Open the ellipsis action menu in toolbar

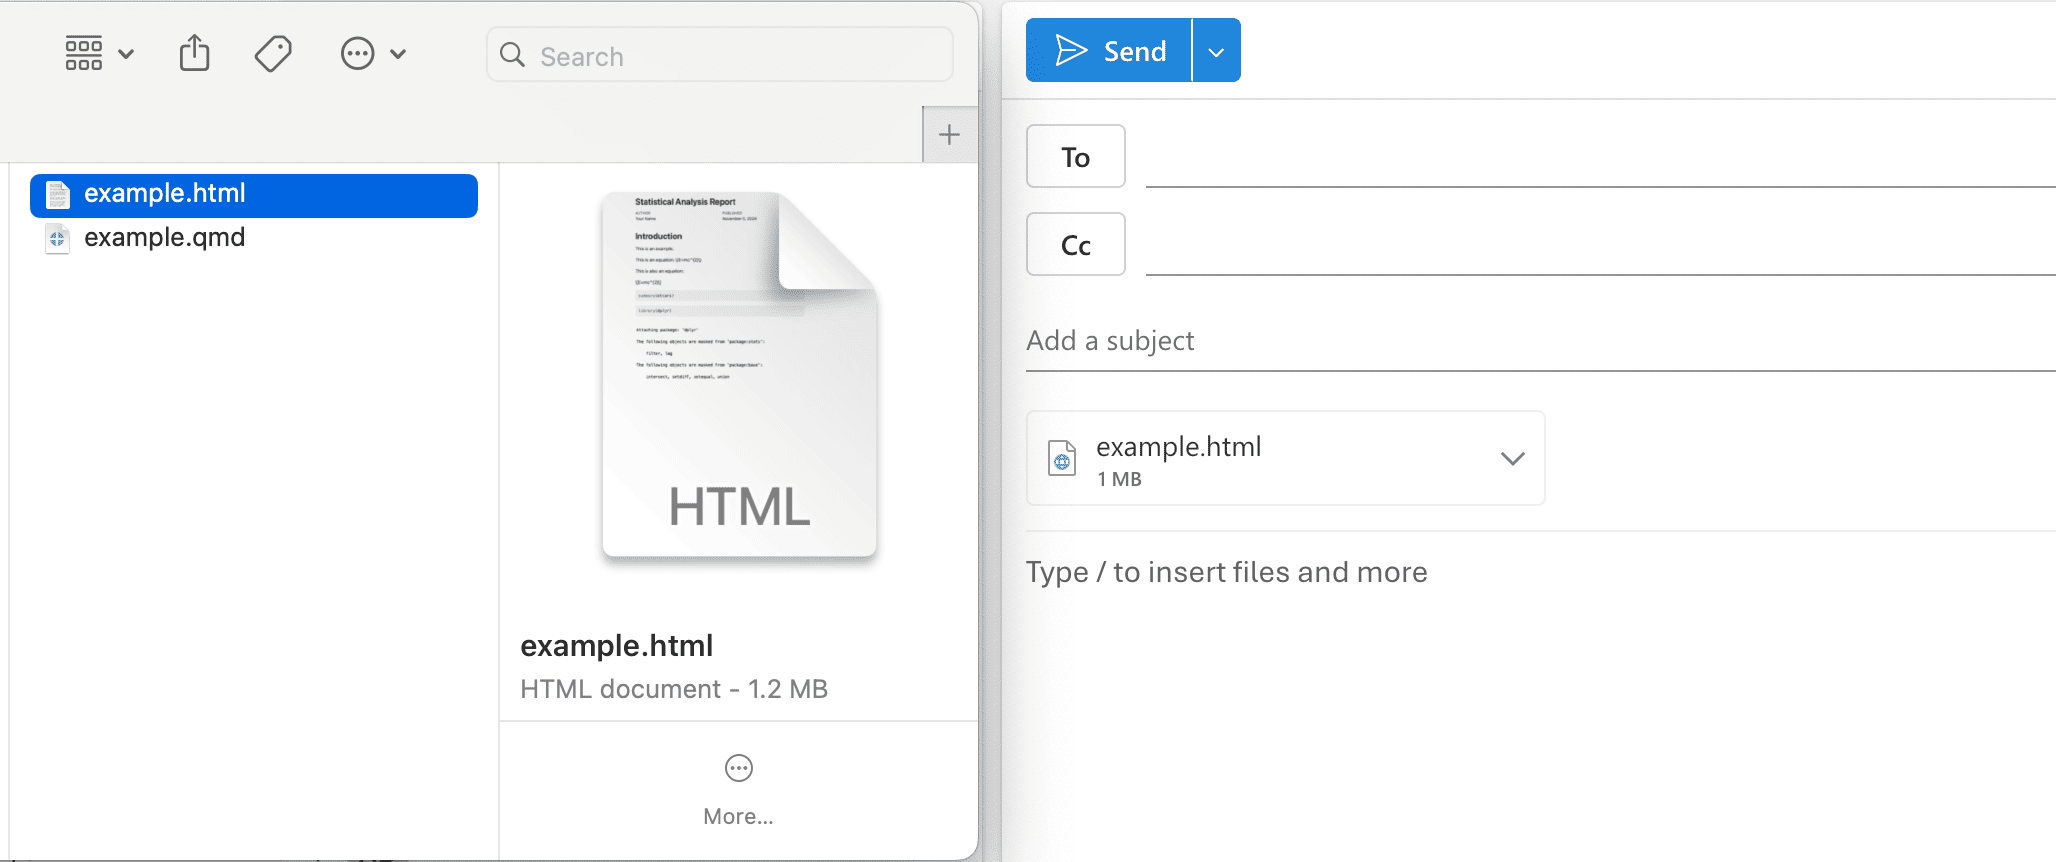point(357,54)
